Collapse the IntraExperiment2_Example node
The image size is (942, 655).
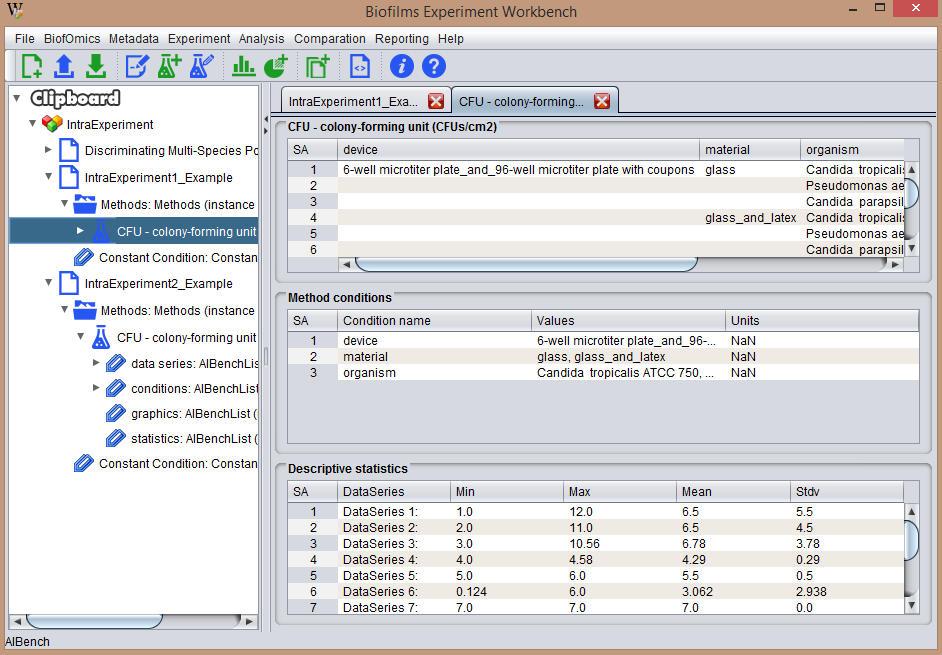(x=49, y=282)
